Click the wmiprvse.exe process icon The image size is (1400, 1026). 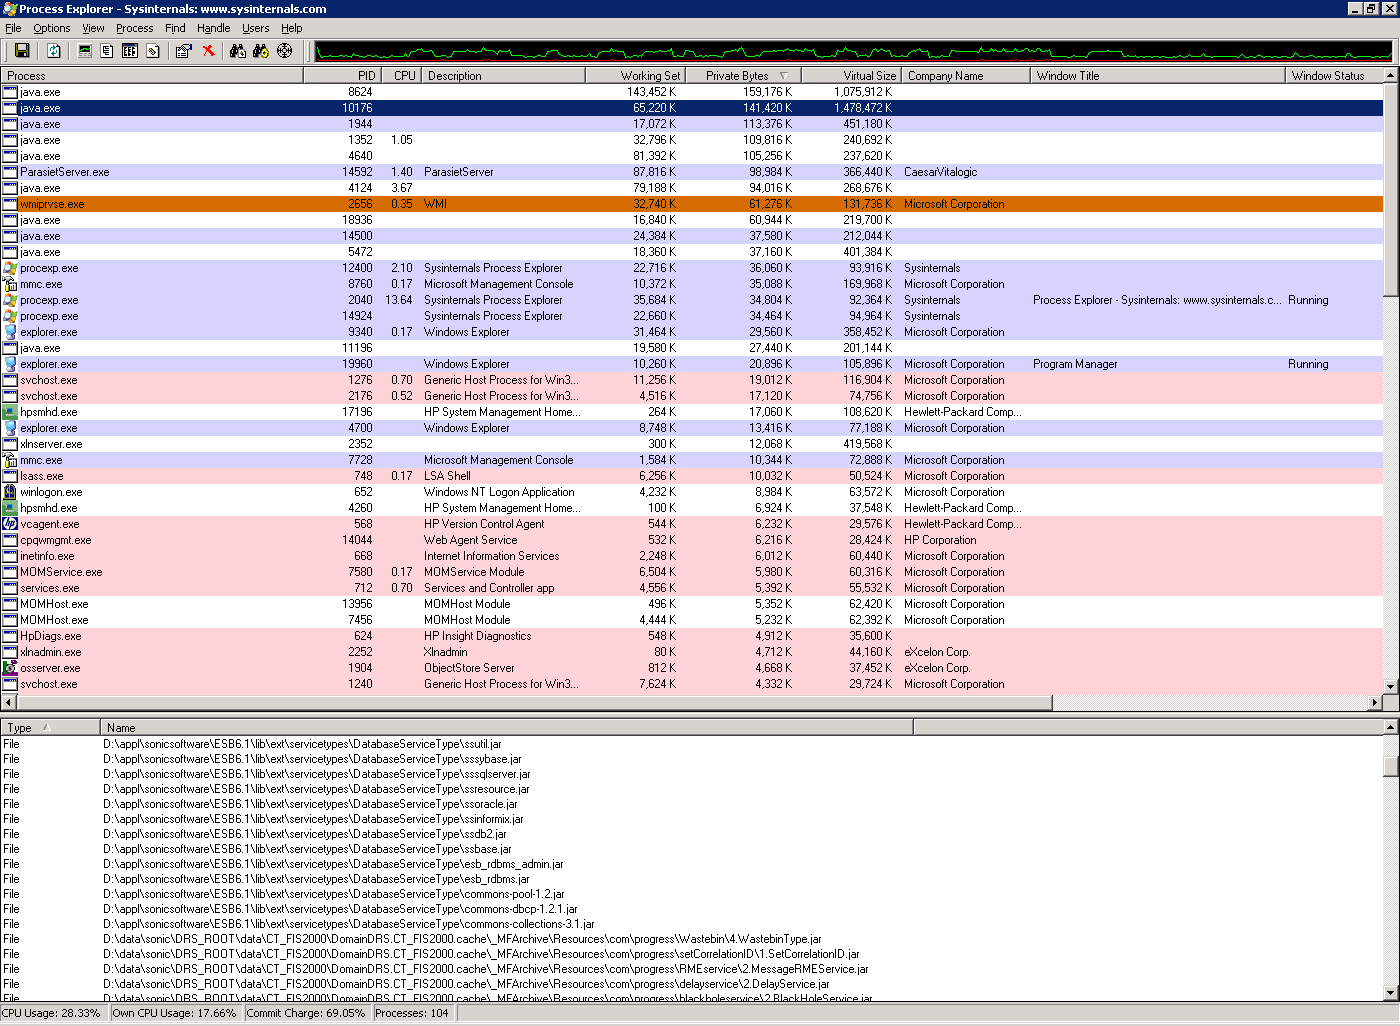(10, 204)
